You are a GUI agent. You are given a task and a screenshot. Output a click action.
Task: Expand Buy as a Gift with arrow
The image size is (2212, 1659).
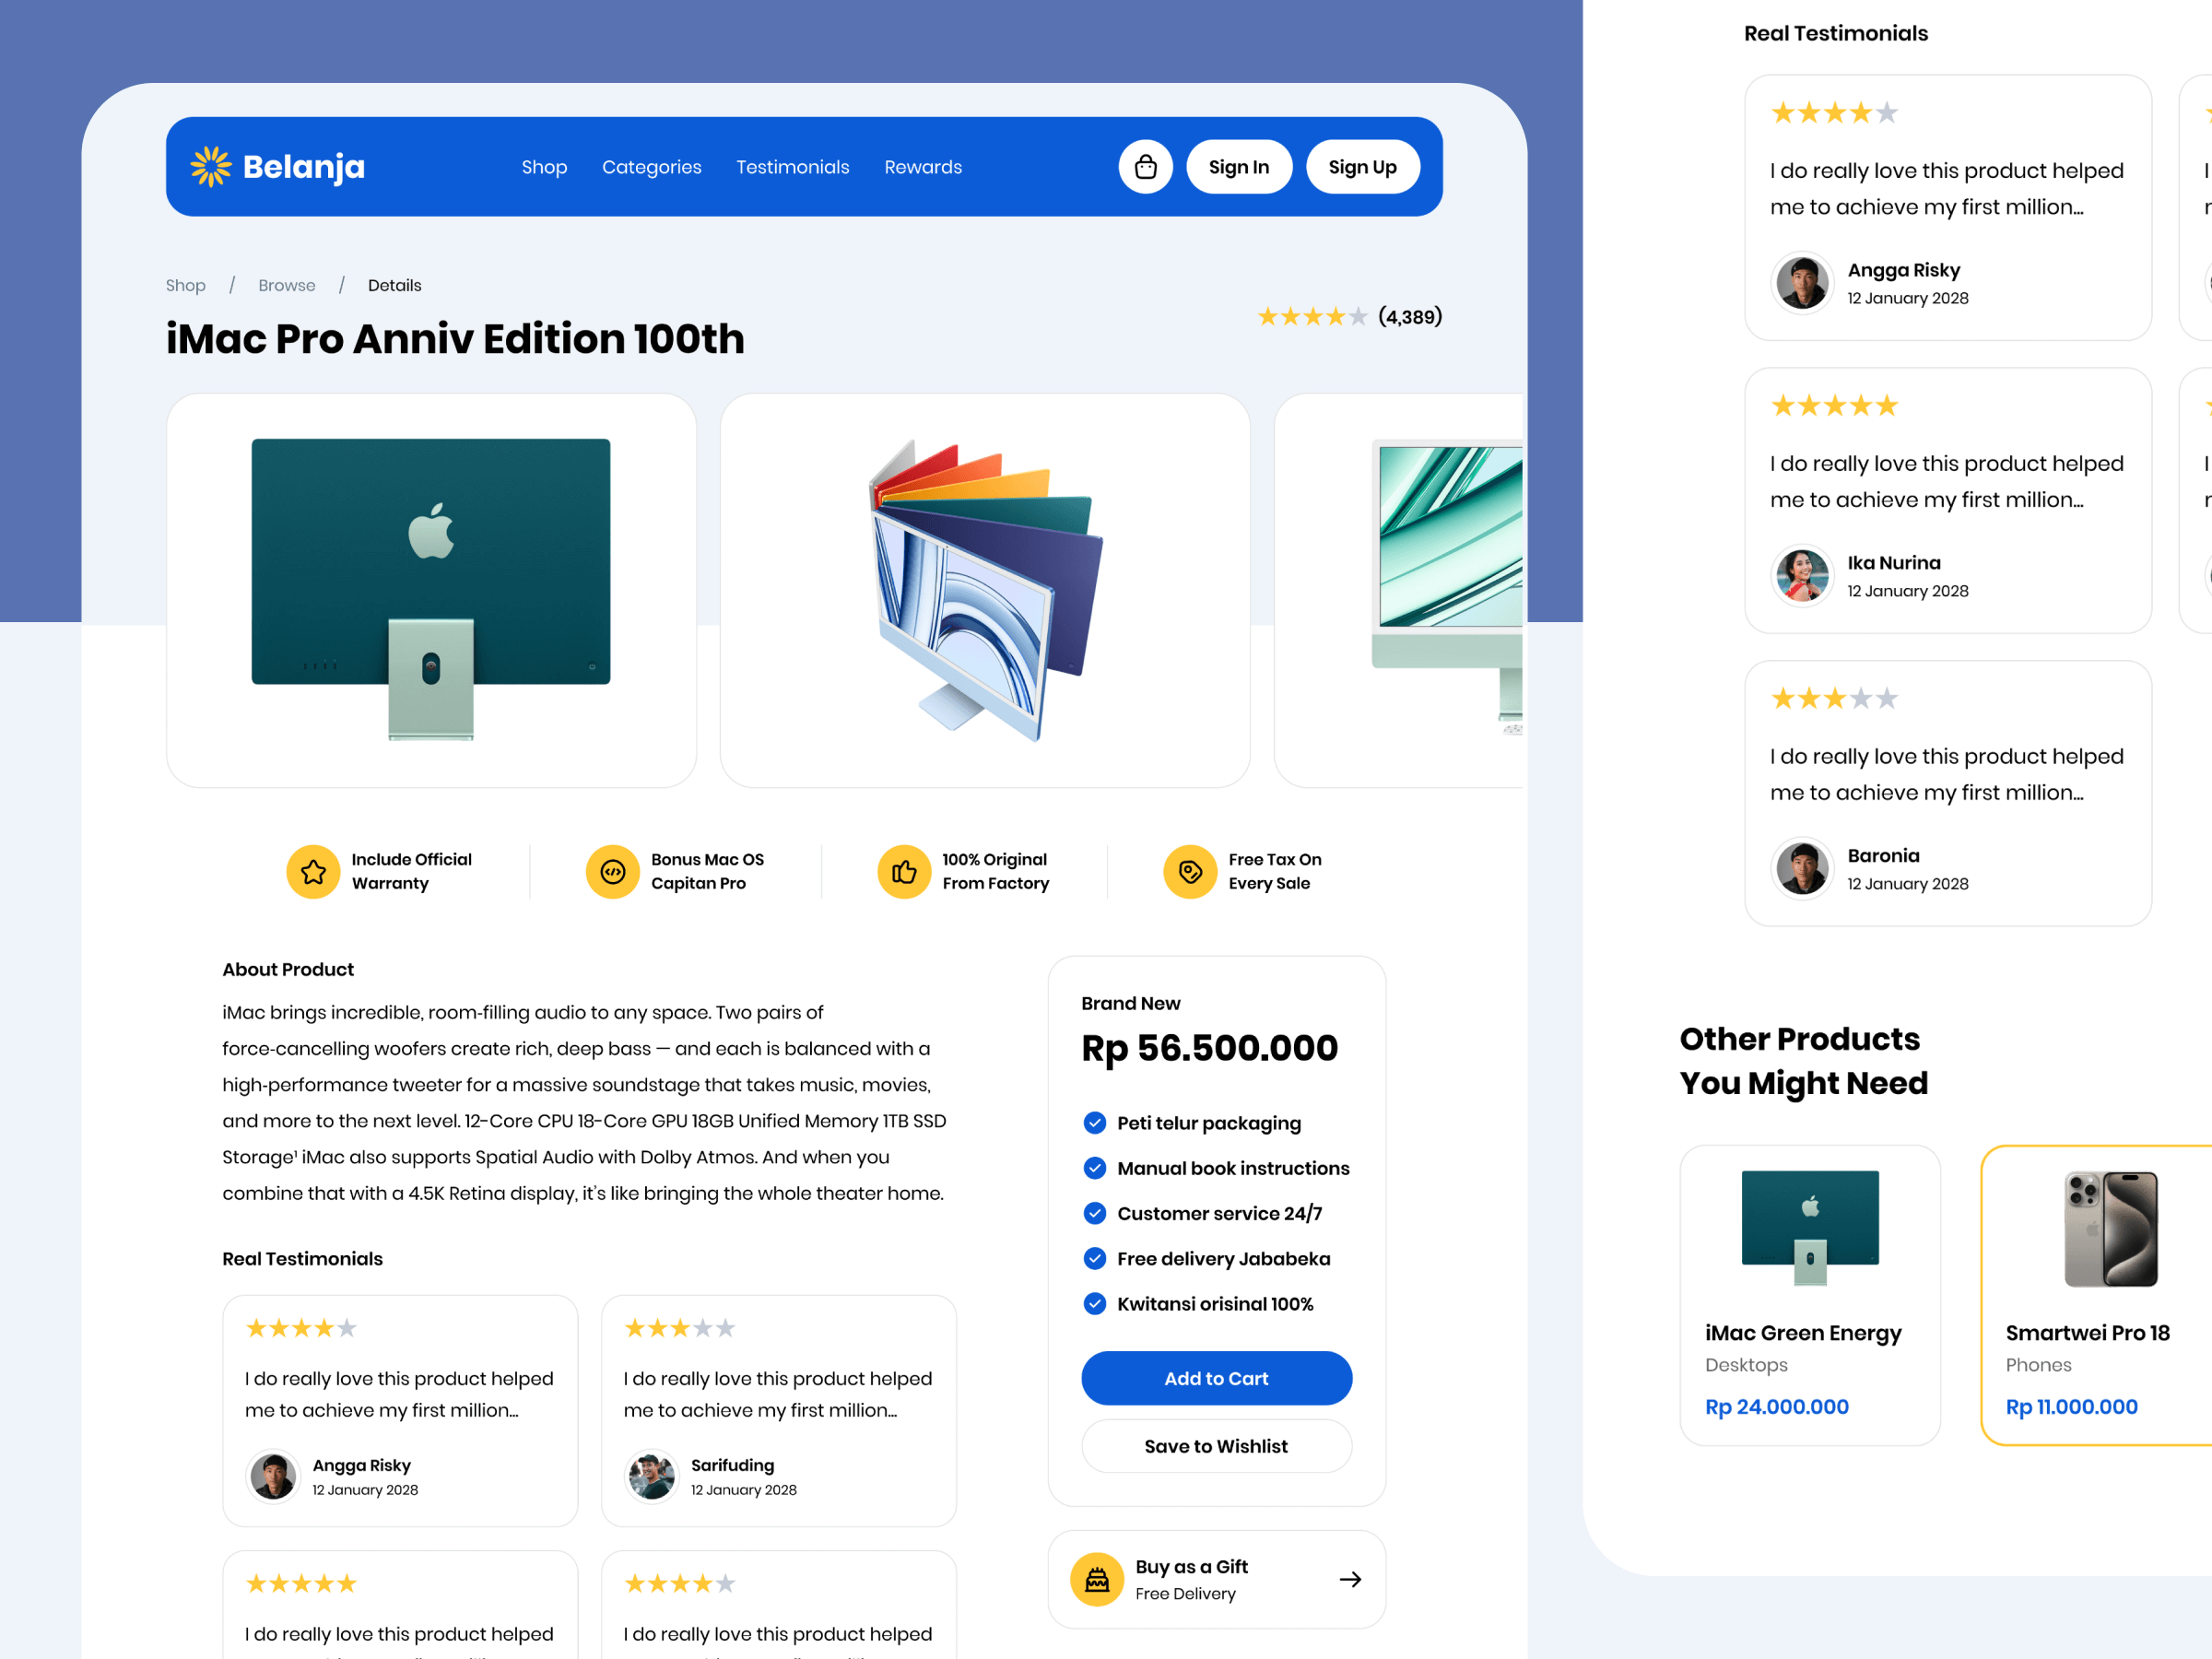(x=1350, y=1579)
